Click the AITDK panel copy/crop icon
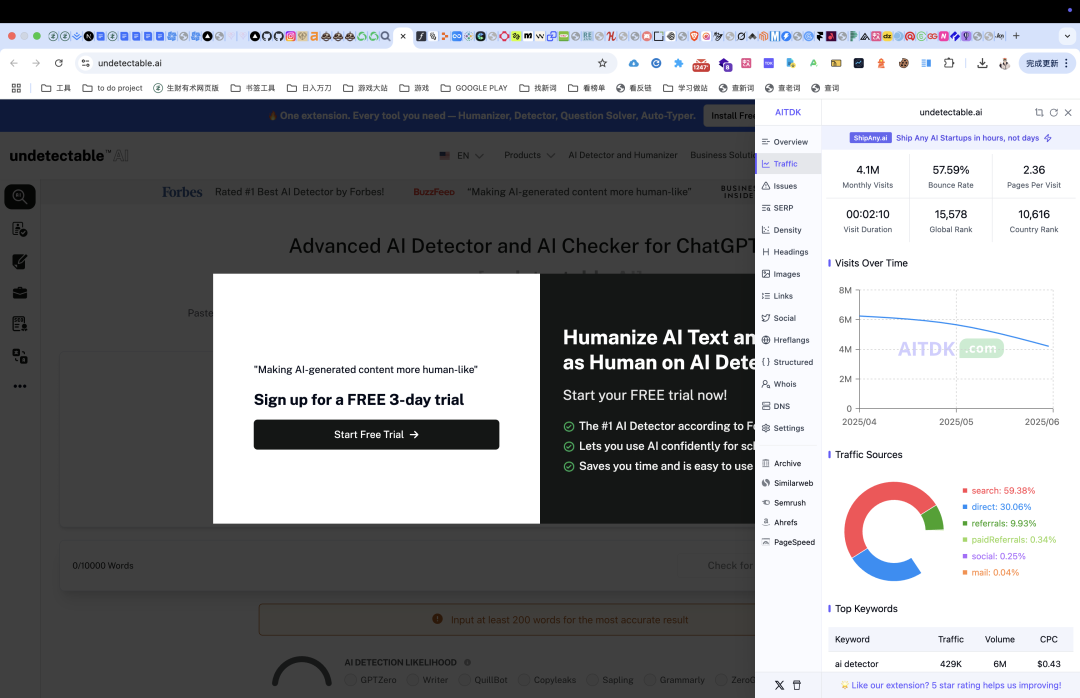This screenshot has width=1080, height=698. [1039, 112]
